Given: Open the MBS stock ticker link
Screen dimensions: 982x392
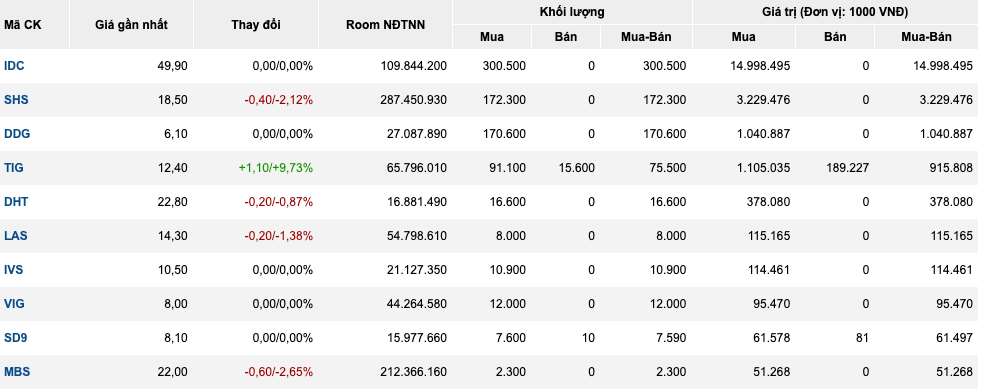Looking at the screenshot, I should click(x=17, y=371).
